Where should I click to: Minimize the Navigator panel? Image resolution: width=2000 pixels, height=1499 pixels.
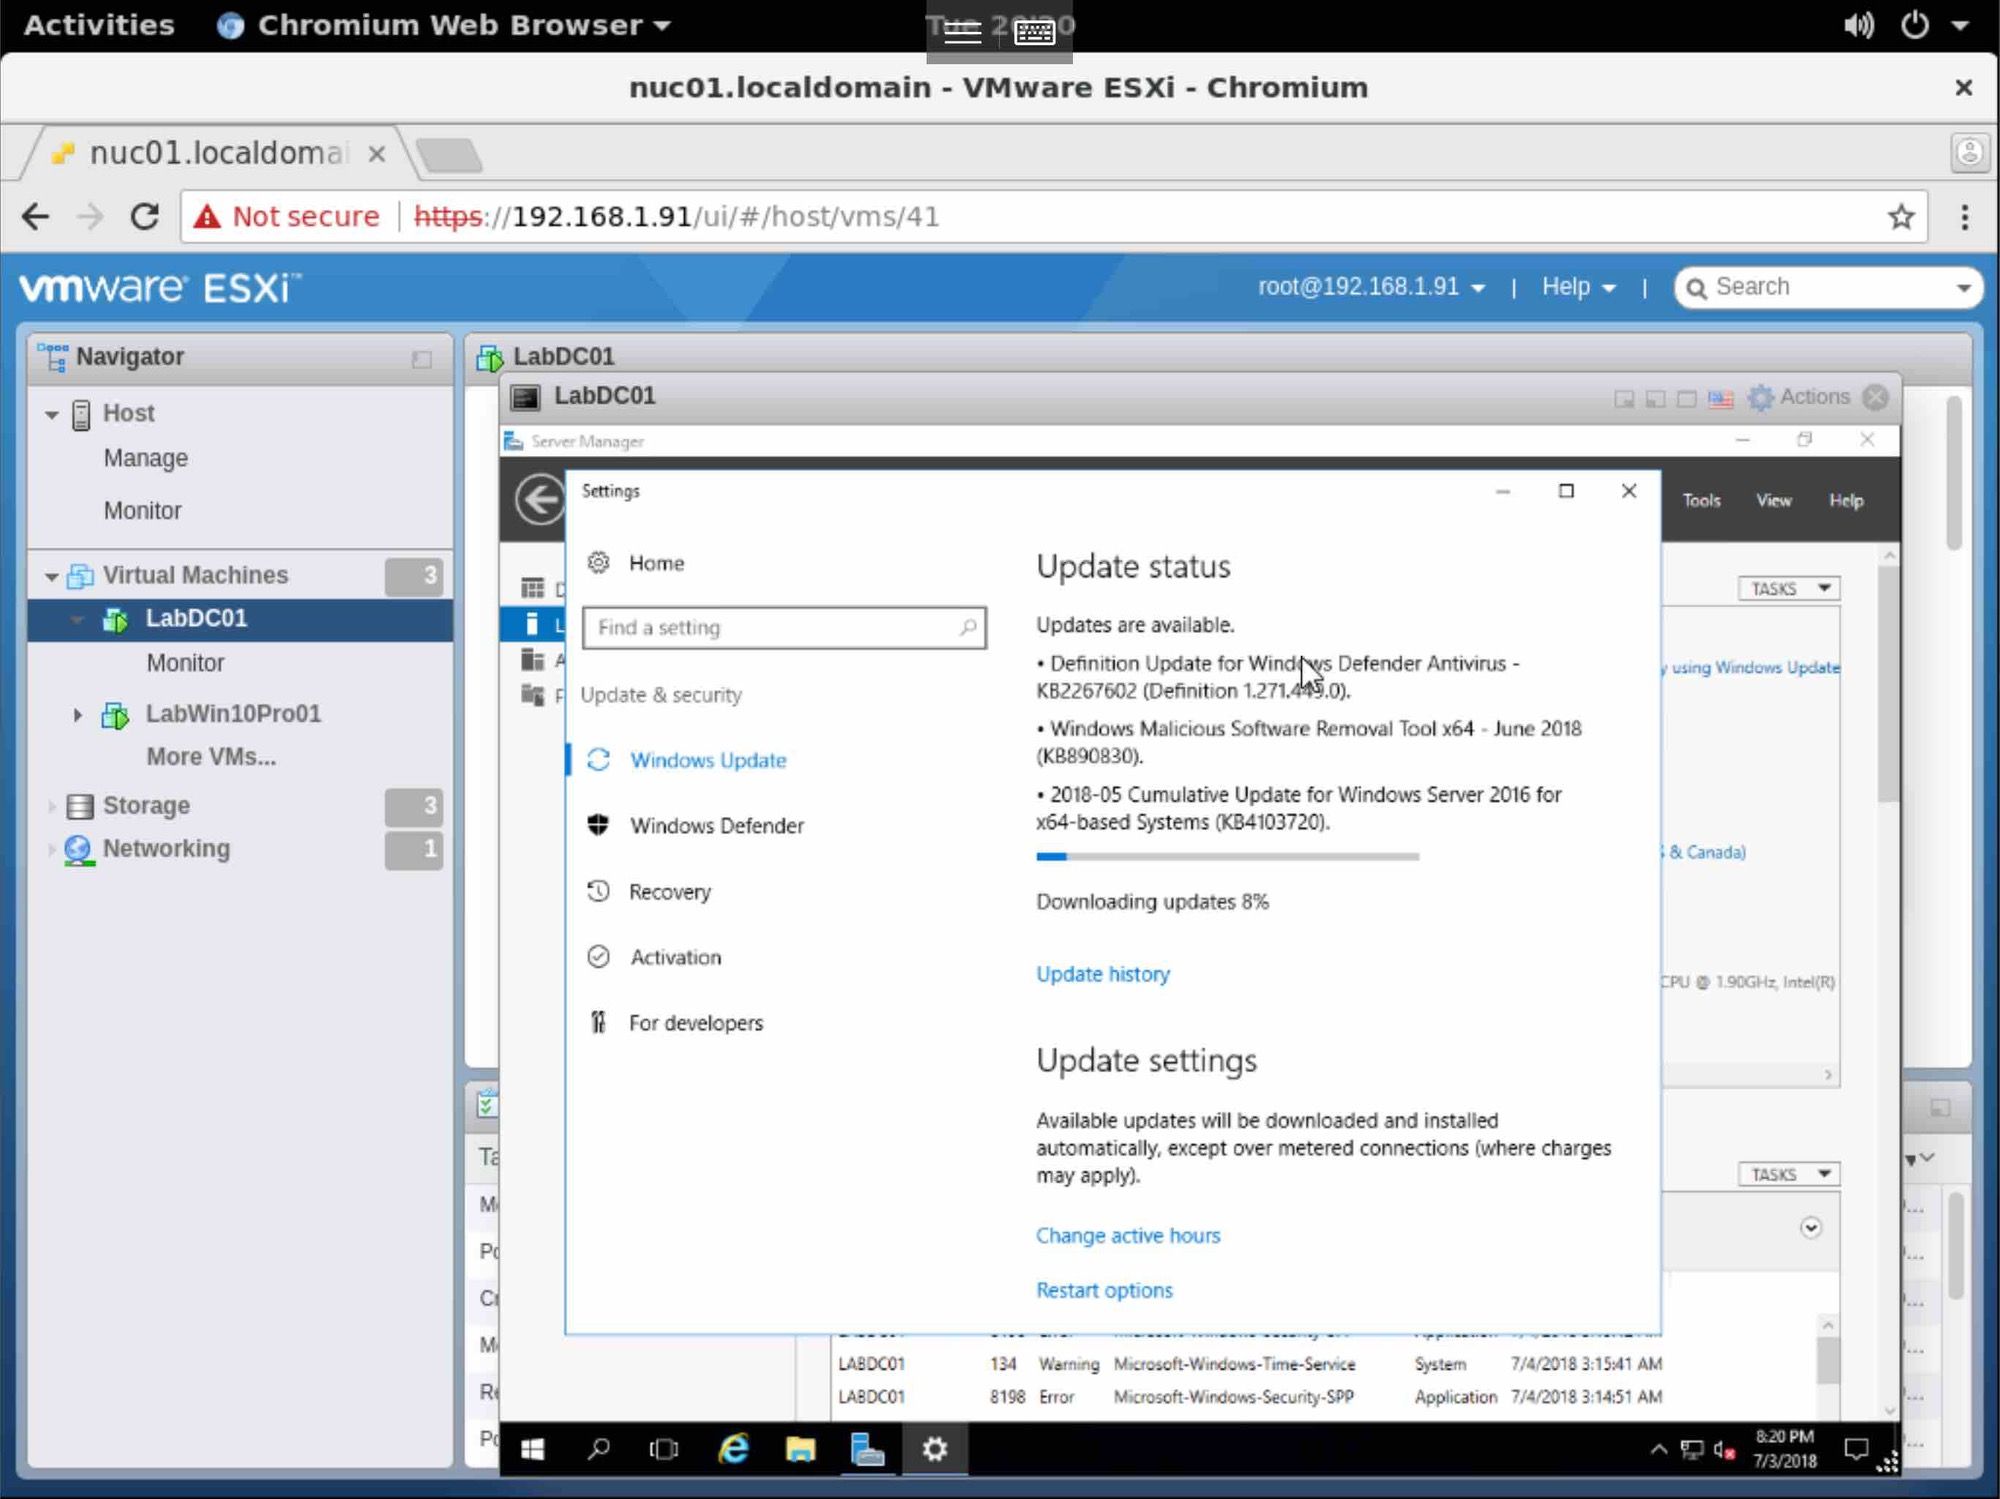click(421, 359)
